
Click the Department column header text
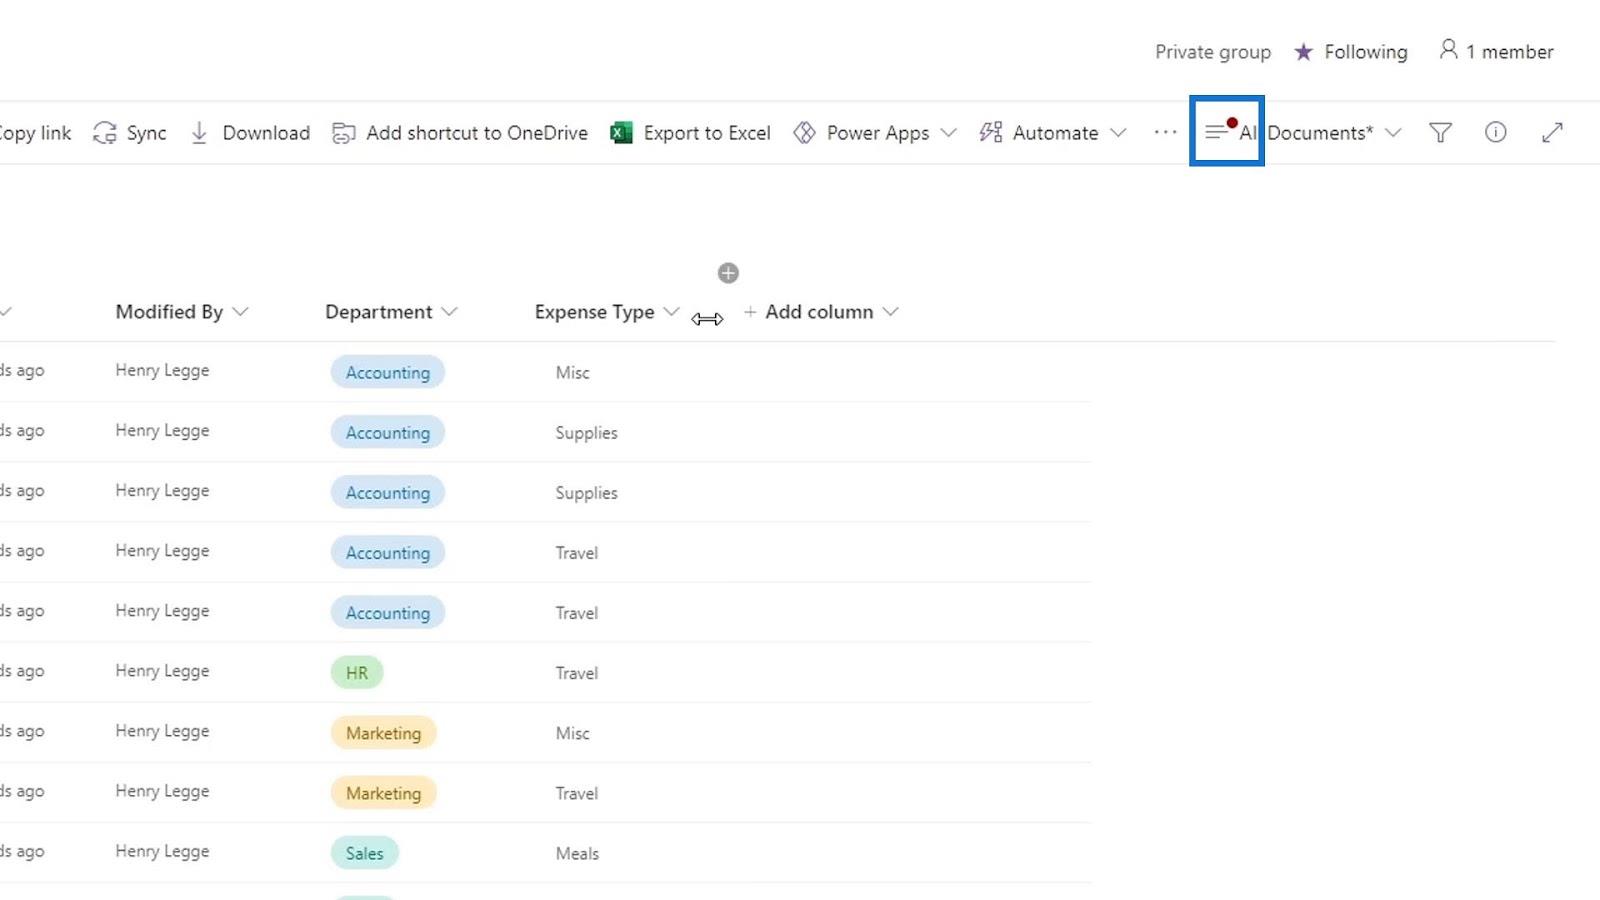point(379,312)
